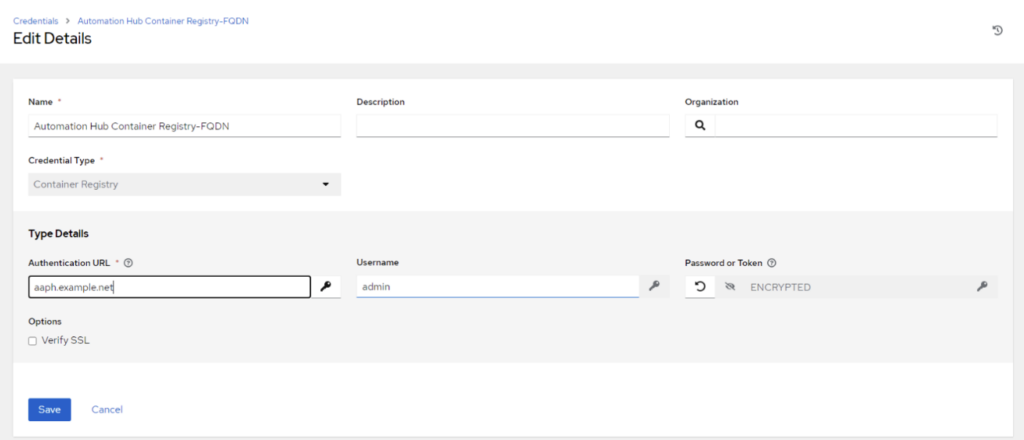Click the ENCRYPTED password field
1024x440 pixels.
pyautogui.click(x=856, y=287)
